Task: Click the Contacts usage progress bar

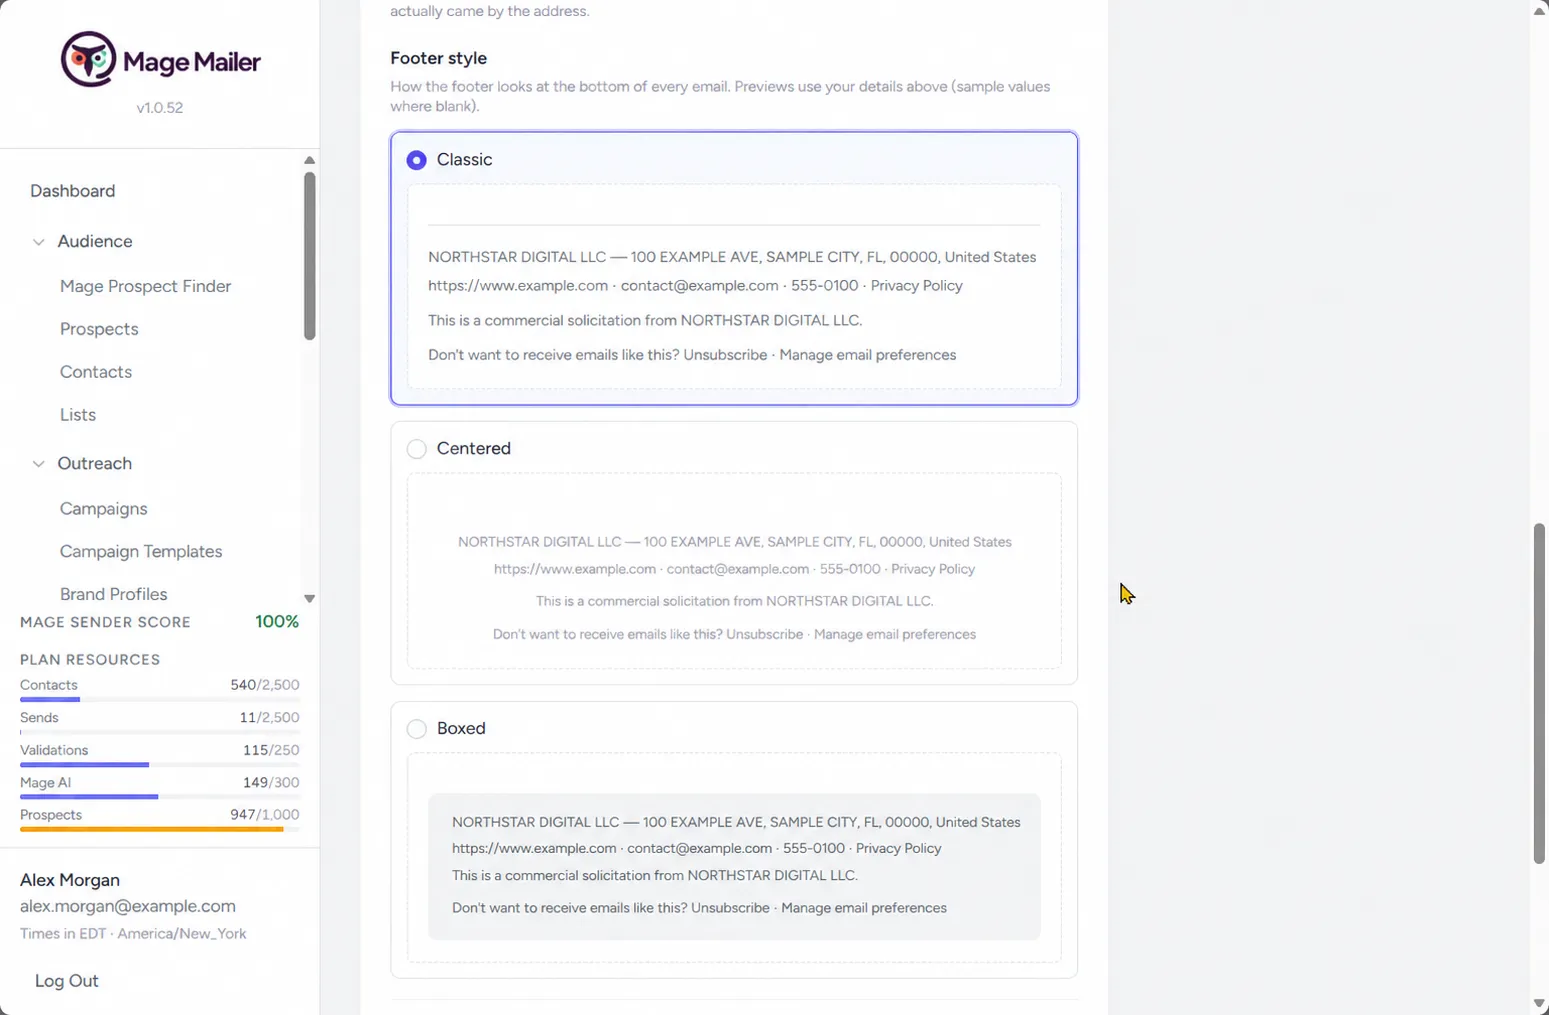Action: 160,700
